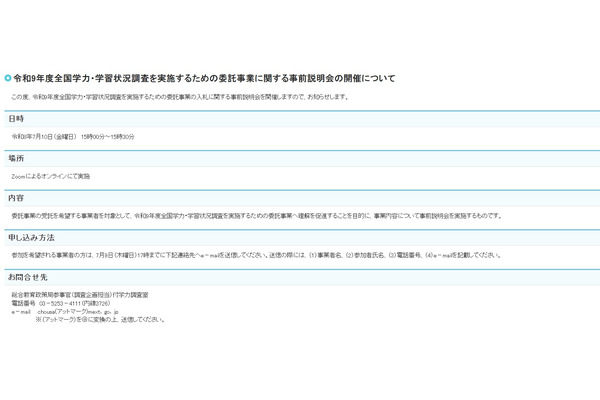Click the intro sentence starting この度
Screen dimensions: 600x400
180,97
